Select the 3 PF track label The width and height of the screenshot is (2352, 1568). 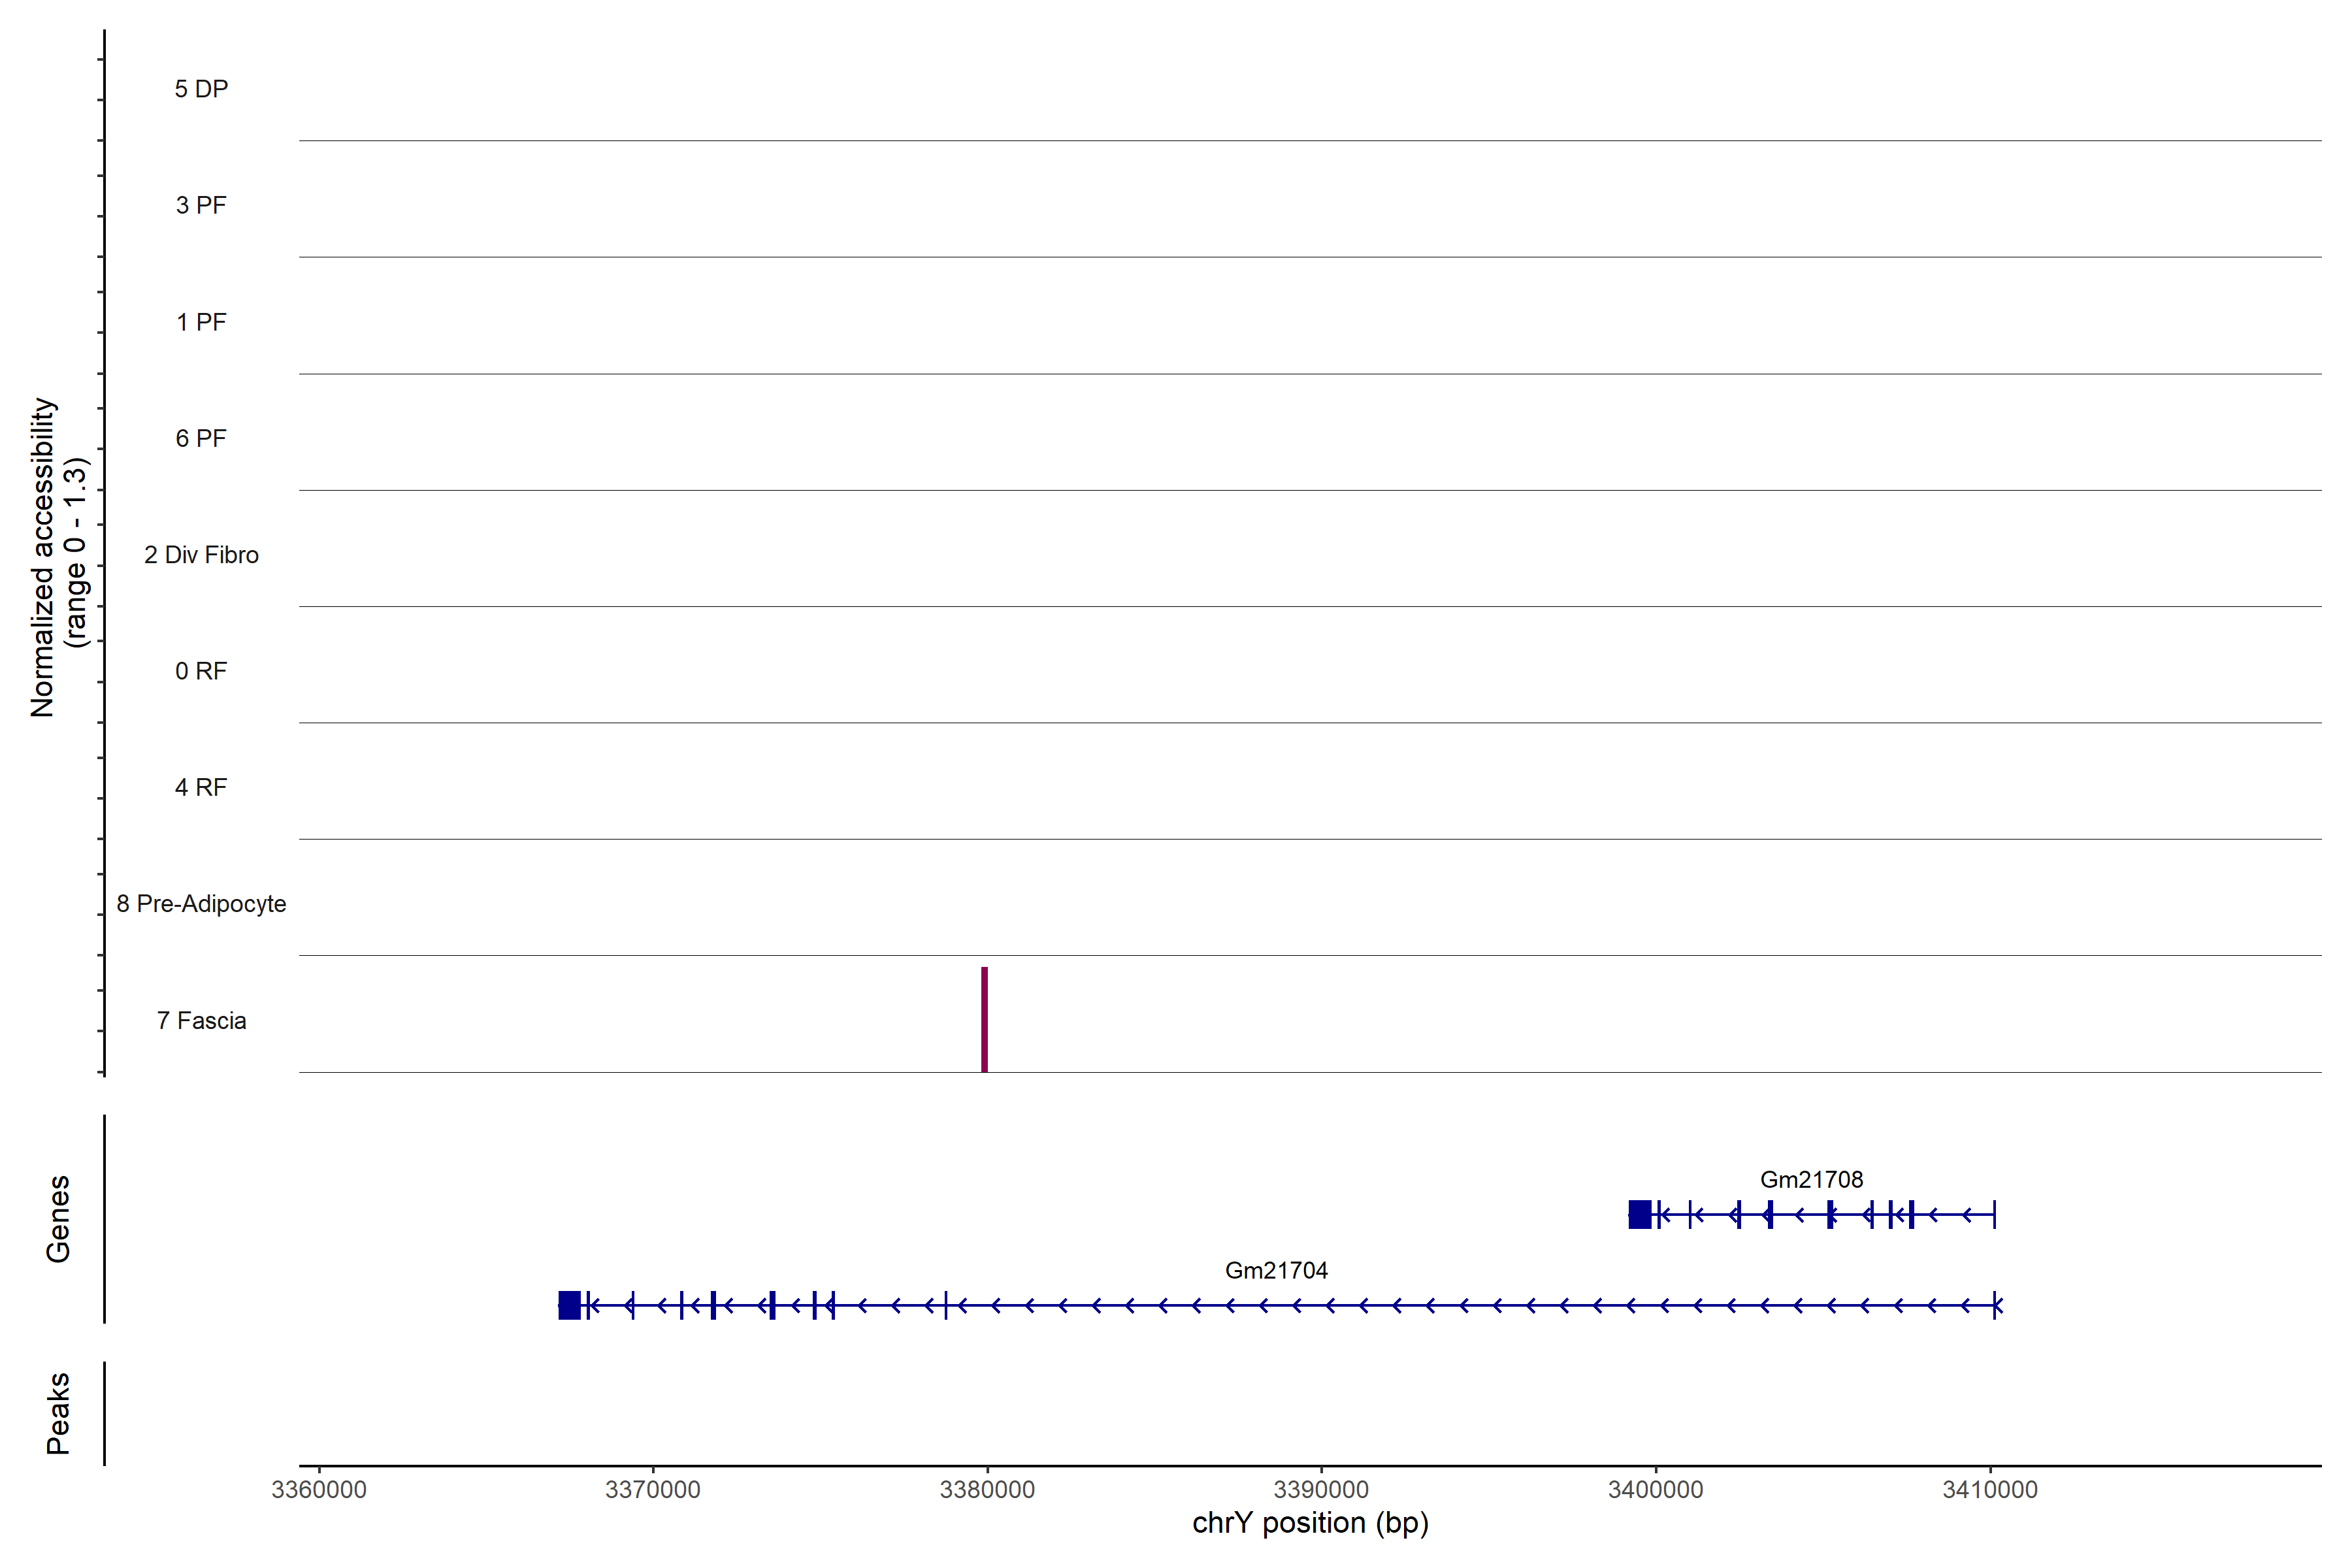201,206
